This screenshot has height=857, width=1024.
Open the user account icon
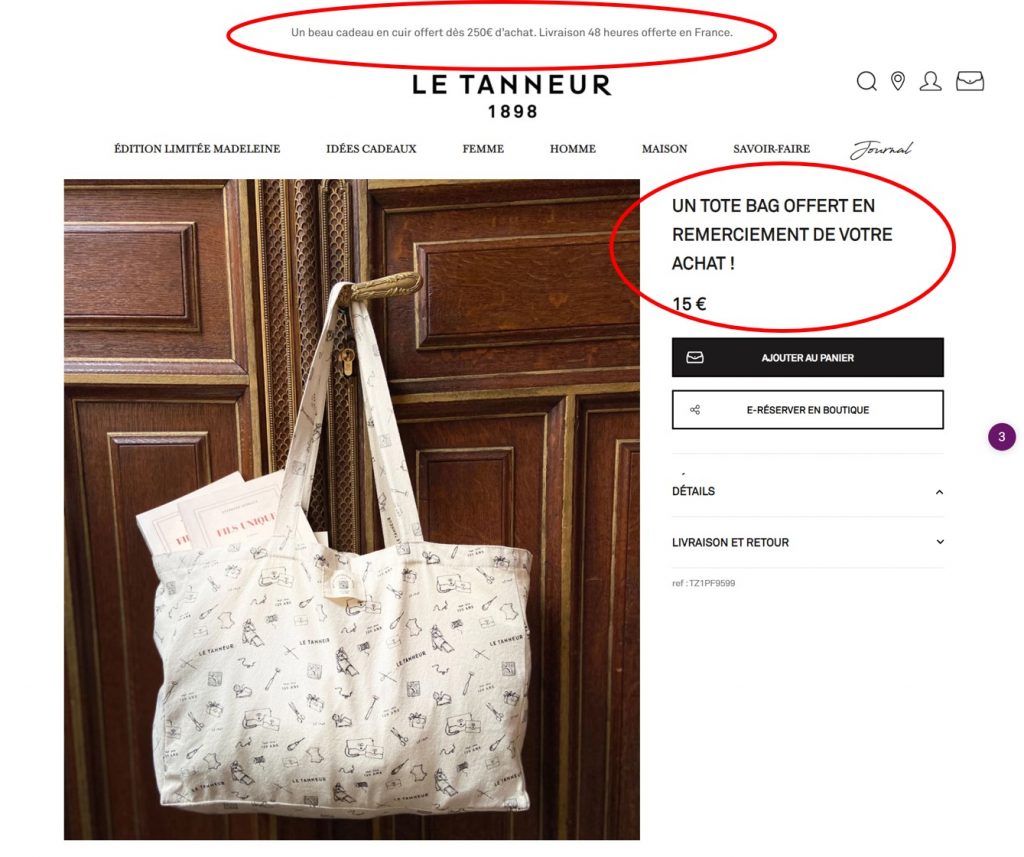(x=931, y=81)
